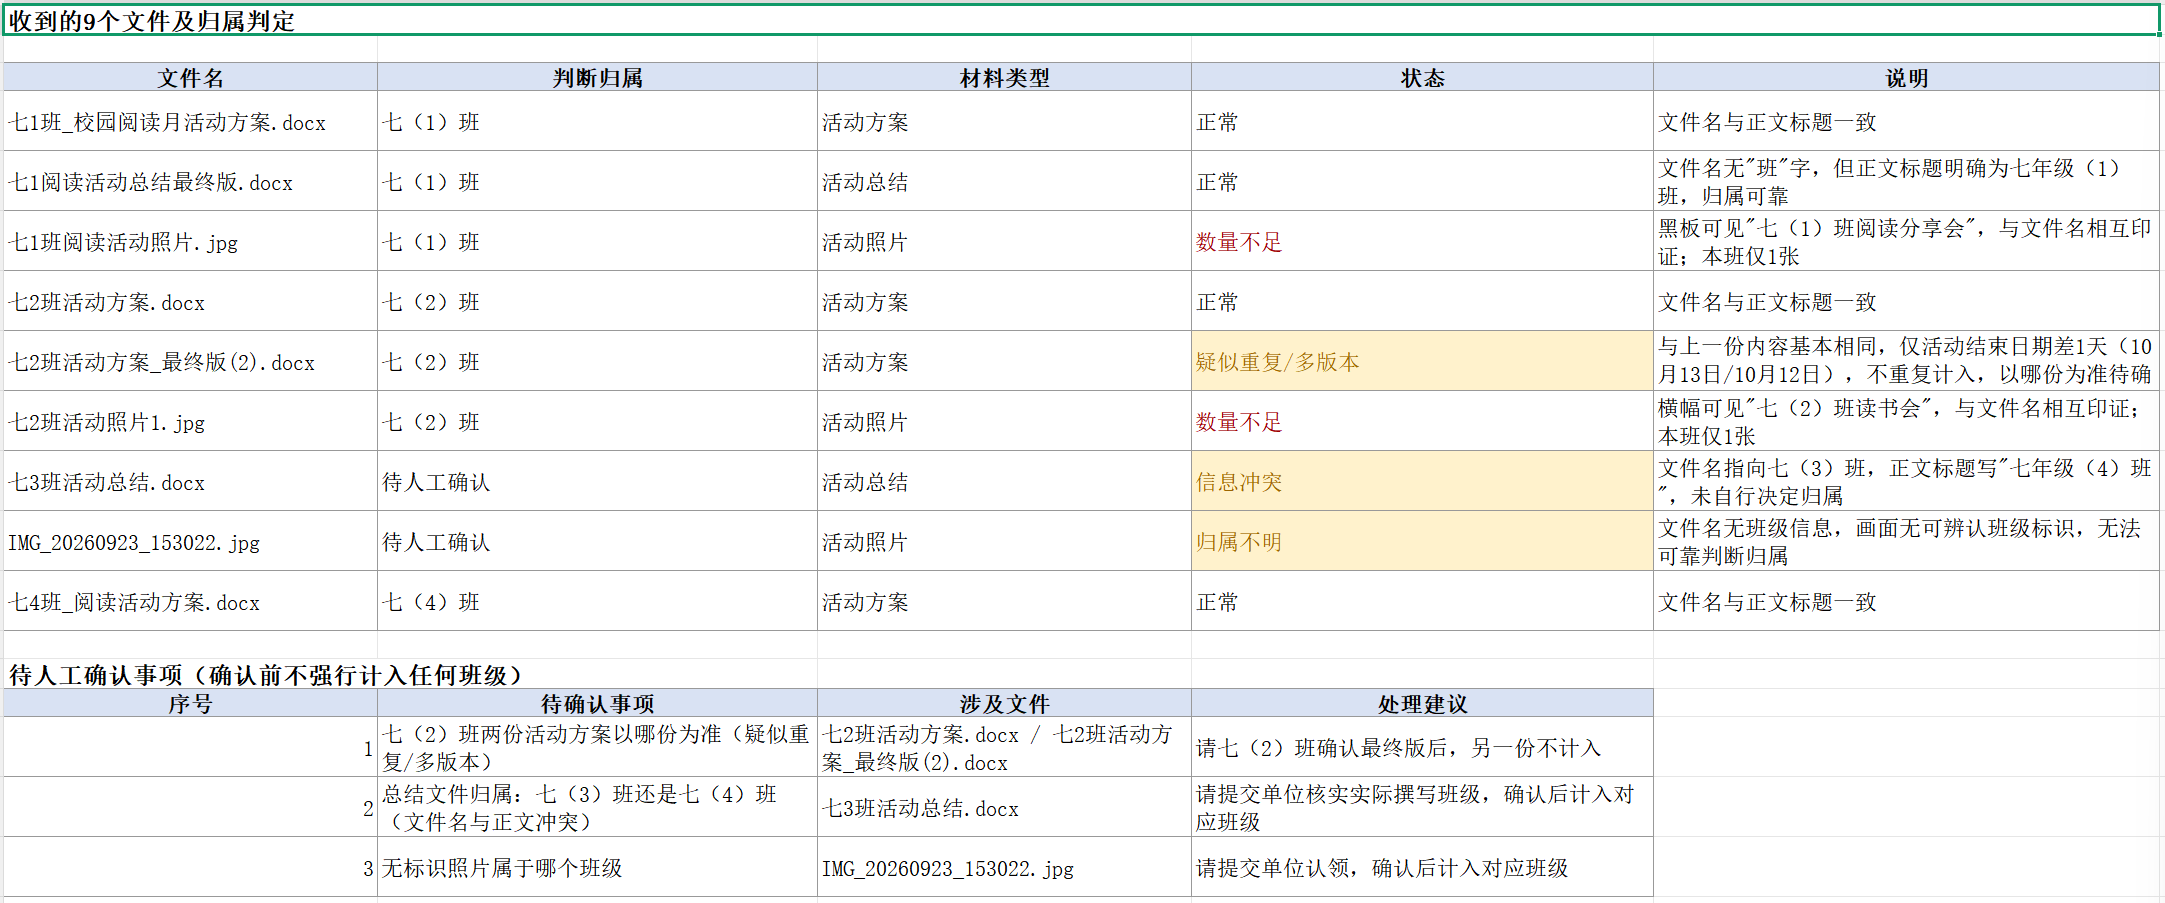Screen dimensions: 2165x903
Task: Select cell "无标识照片属于哪个班级"
Action: 597,867
